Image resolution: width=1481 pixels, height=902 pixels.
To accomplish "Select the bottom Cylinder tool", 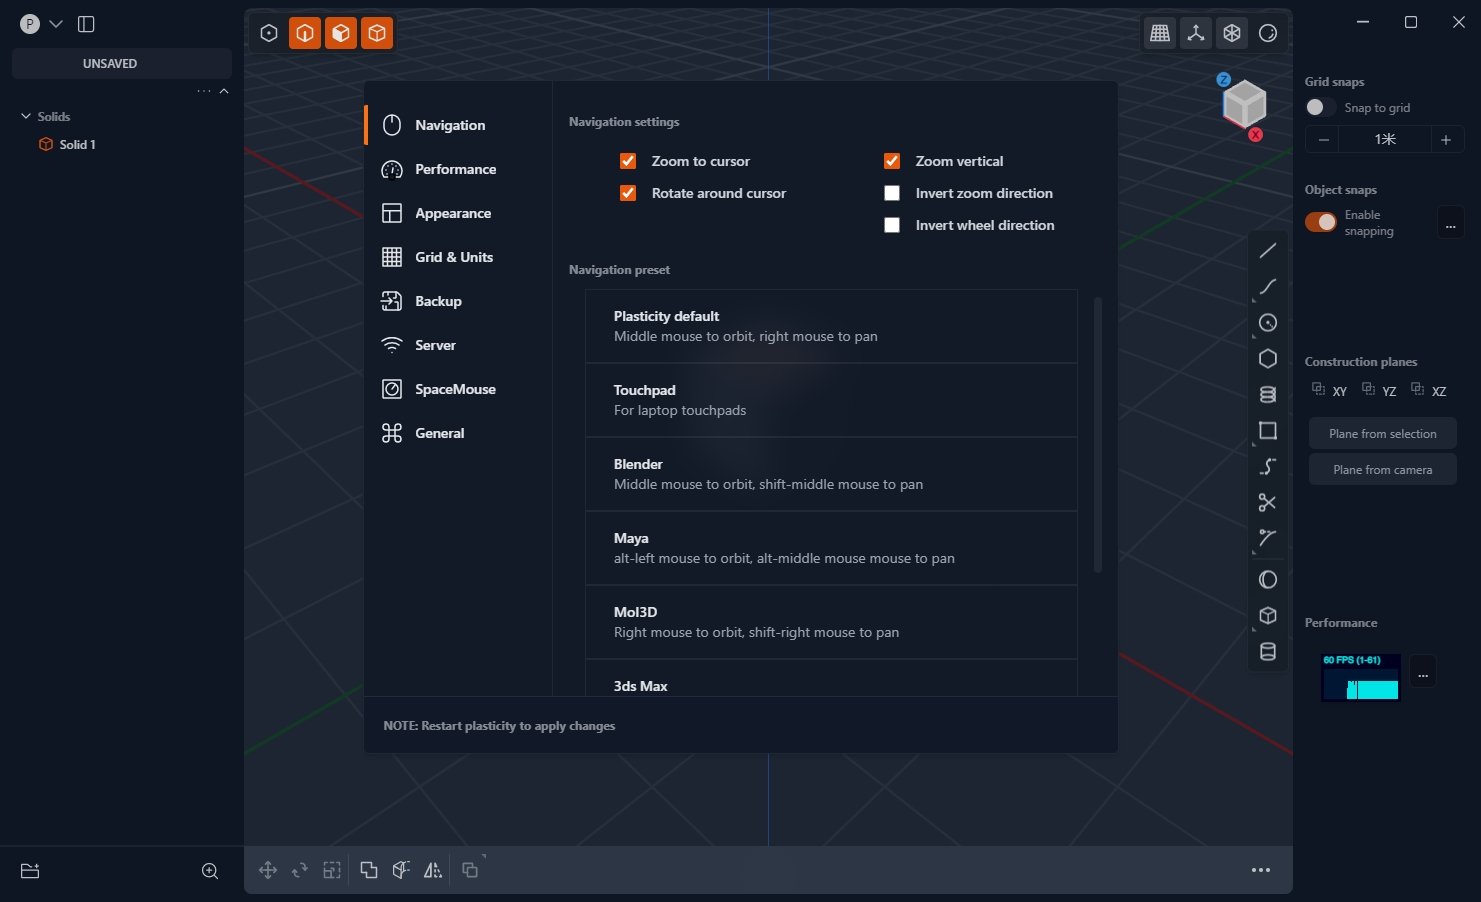I will pos(1268,652).
